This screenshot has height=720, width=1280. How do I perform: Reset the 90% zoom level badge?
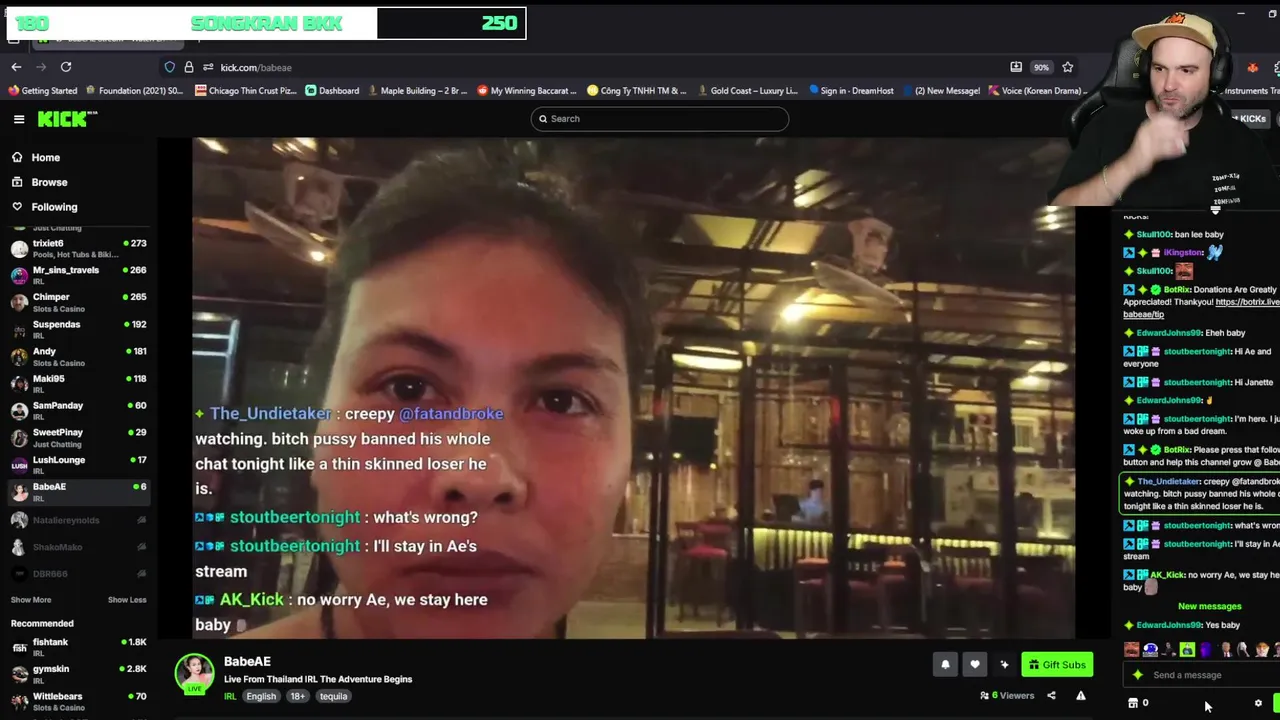click(x=1041, y=67)
